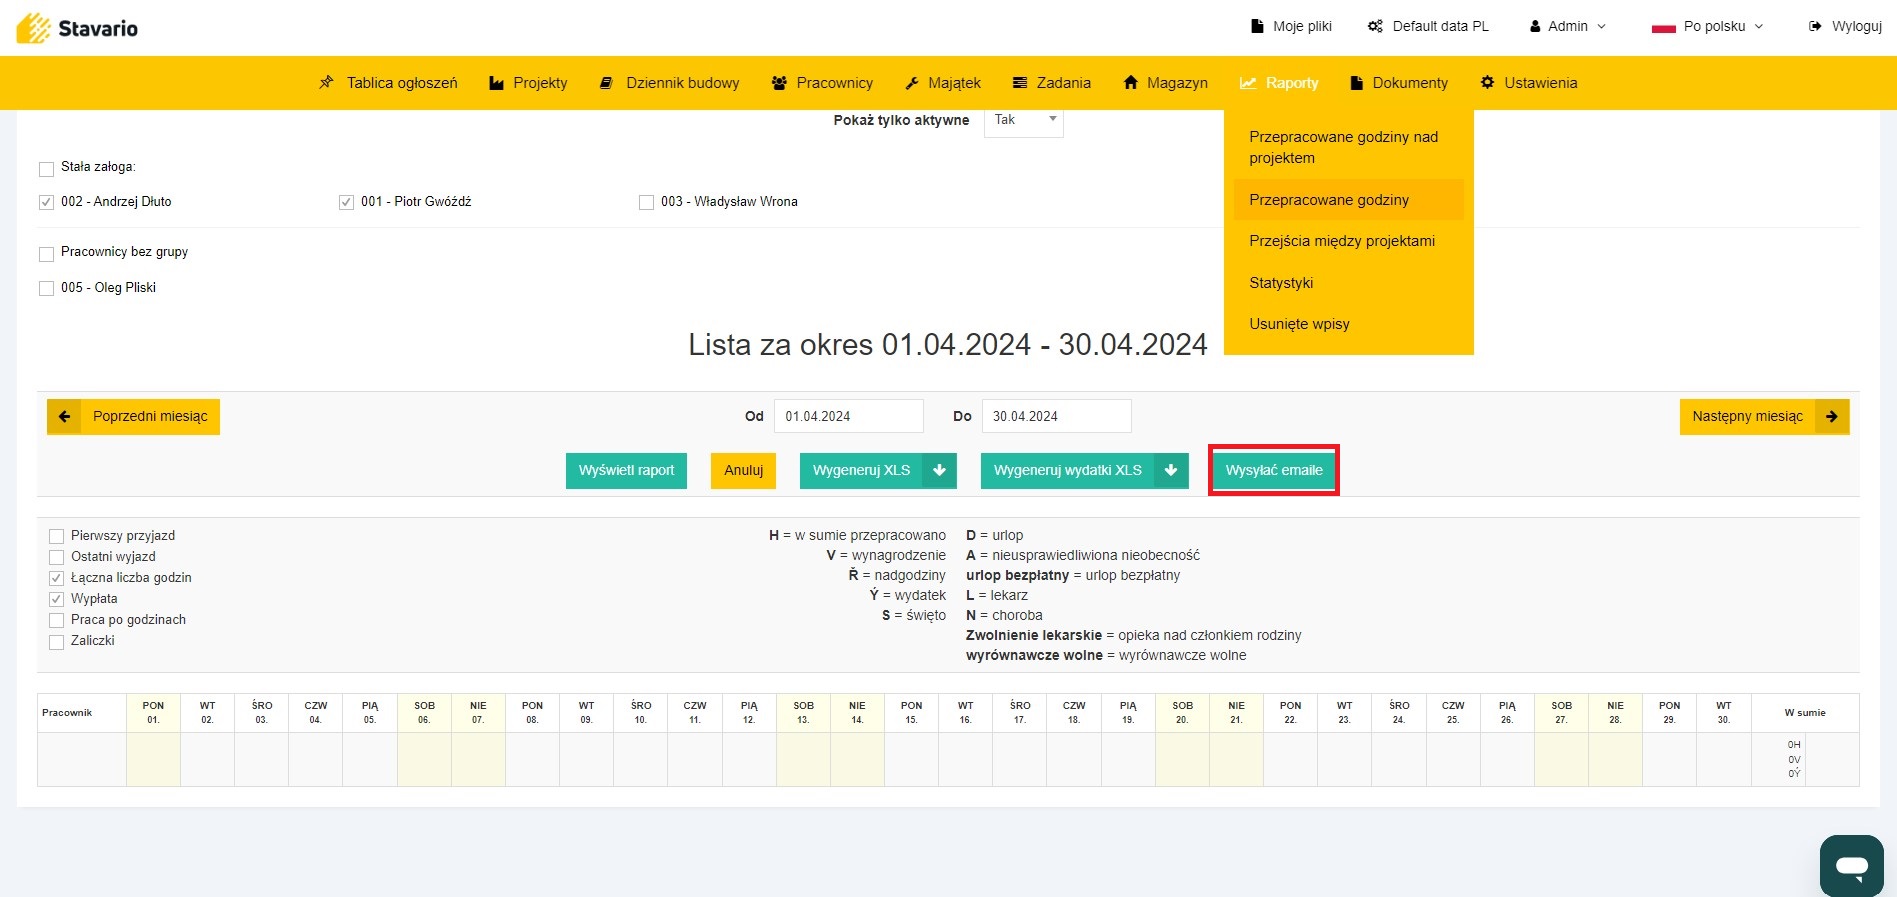
Task: Enable the Pierwszy przyjazd option
Action: click(57, 537)
